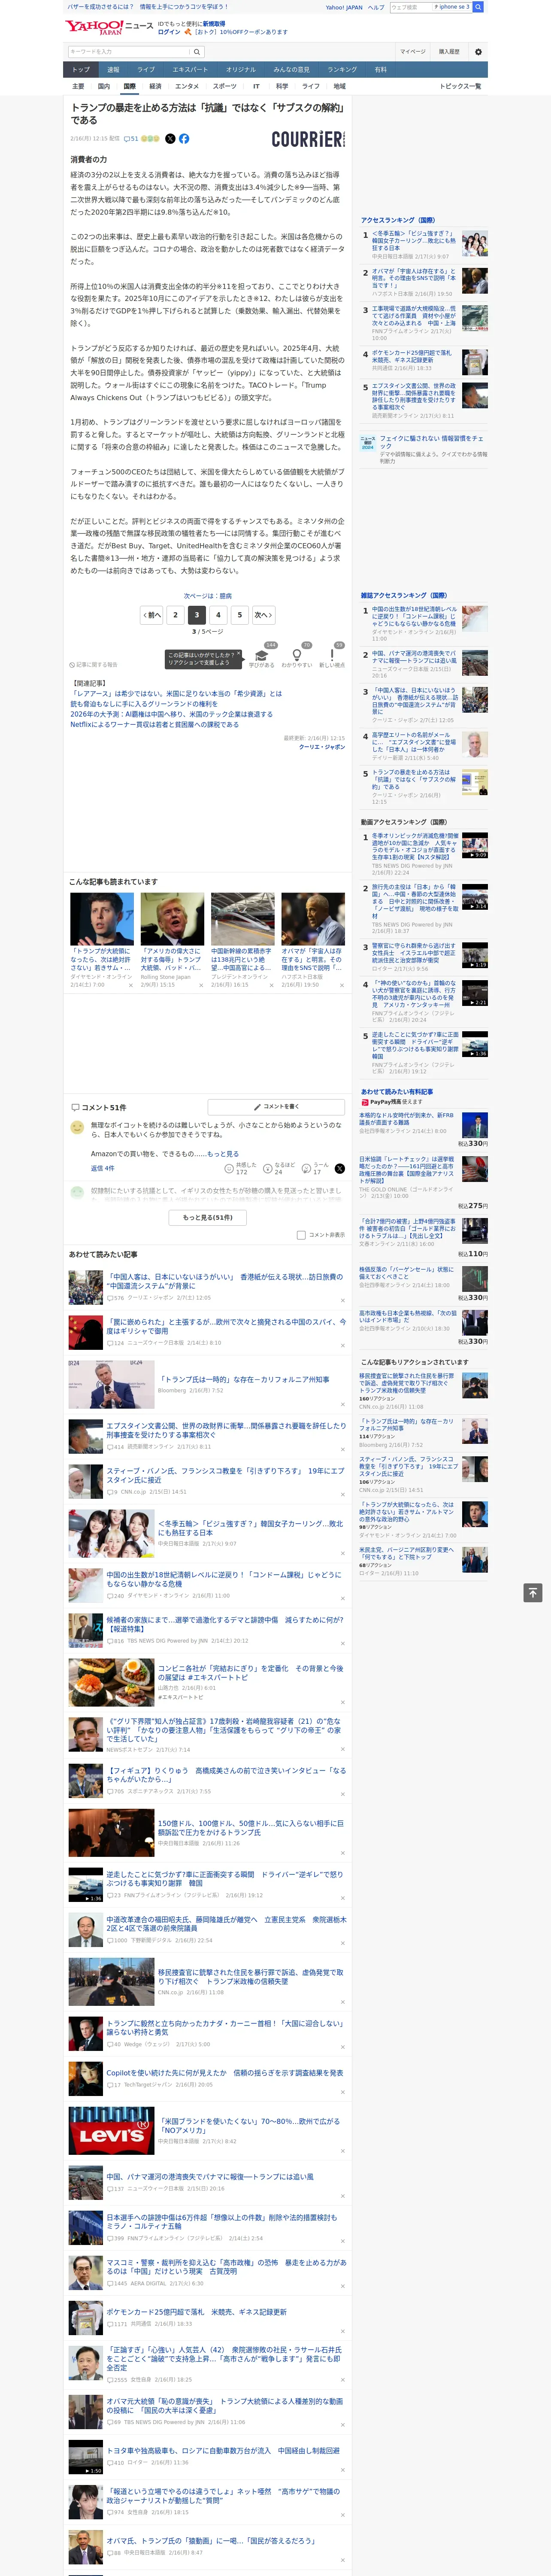551x2576 pixels.
Task: Click 返信 4件 replies link
Action: [102, 1168]
